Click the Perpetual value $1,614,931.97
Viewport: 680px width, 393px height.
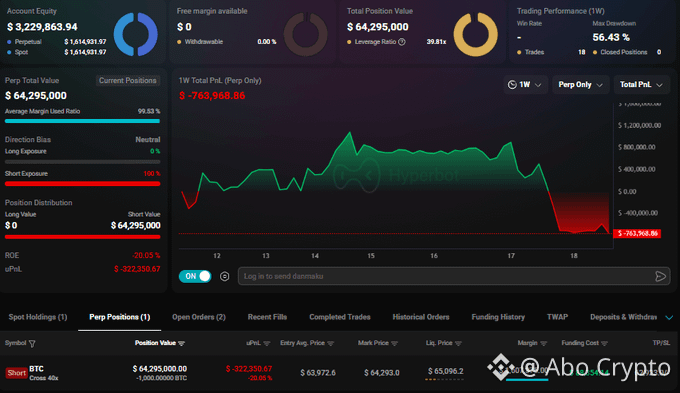click(x=85, y=42)
